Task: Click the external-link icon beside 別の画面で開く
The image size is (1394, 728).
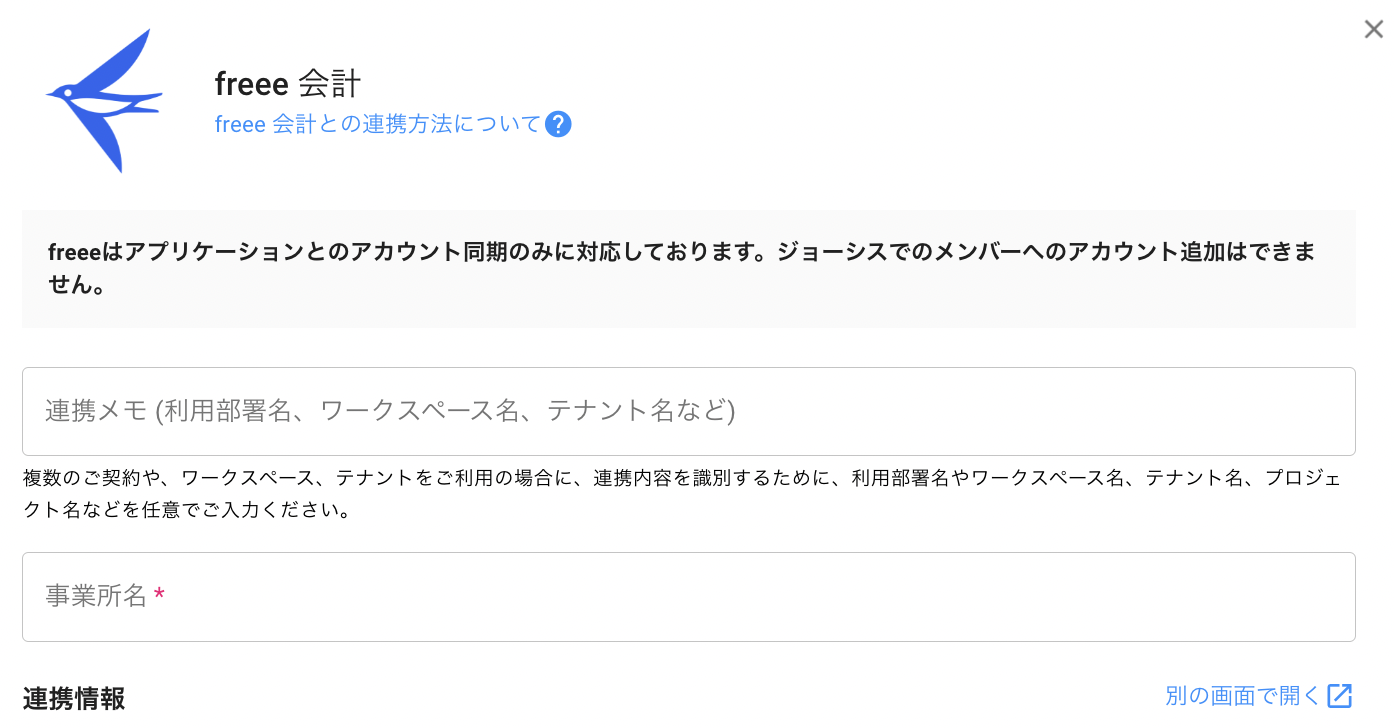Action: coord(1340,696)
